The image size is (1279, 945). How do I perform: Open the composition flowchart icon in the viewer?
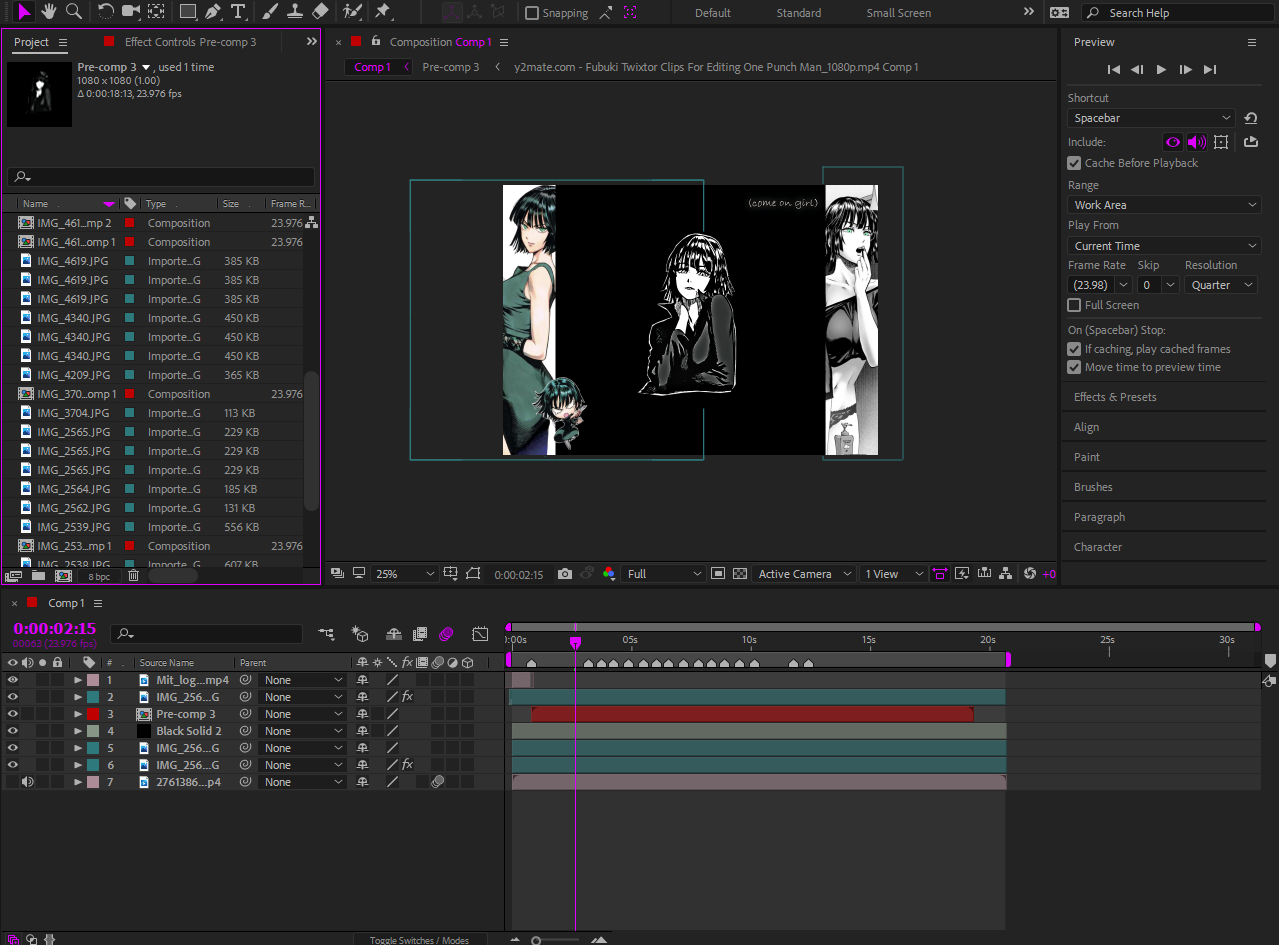coord(1006,574)
